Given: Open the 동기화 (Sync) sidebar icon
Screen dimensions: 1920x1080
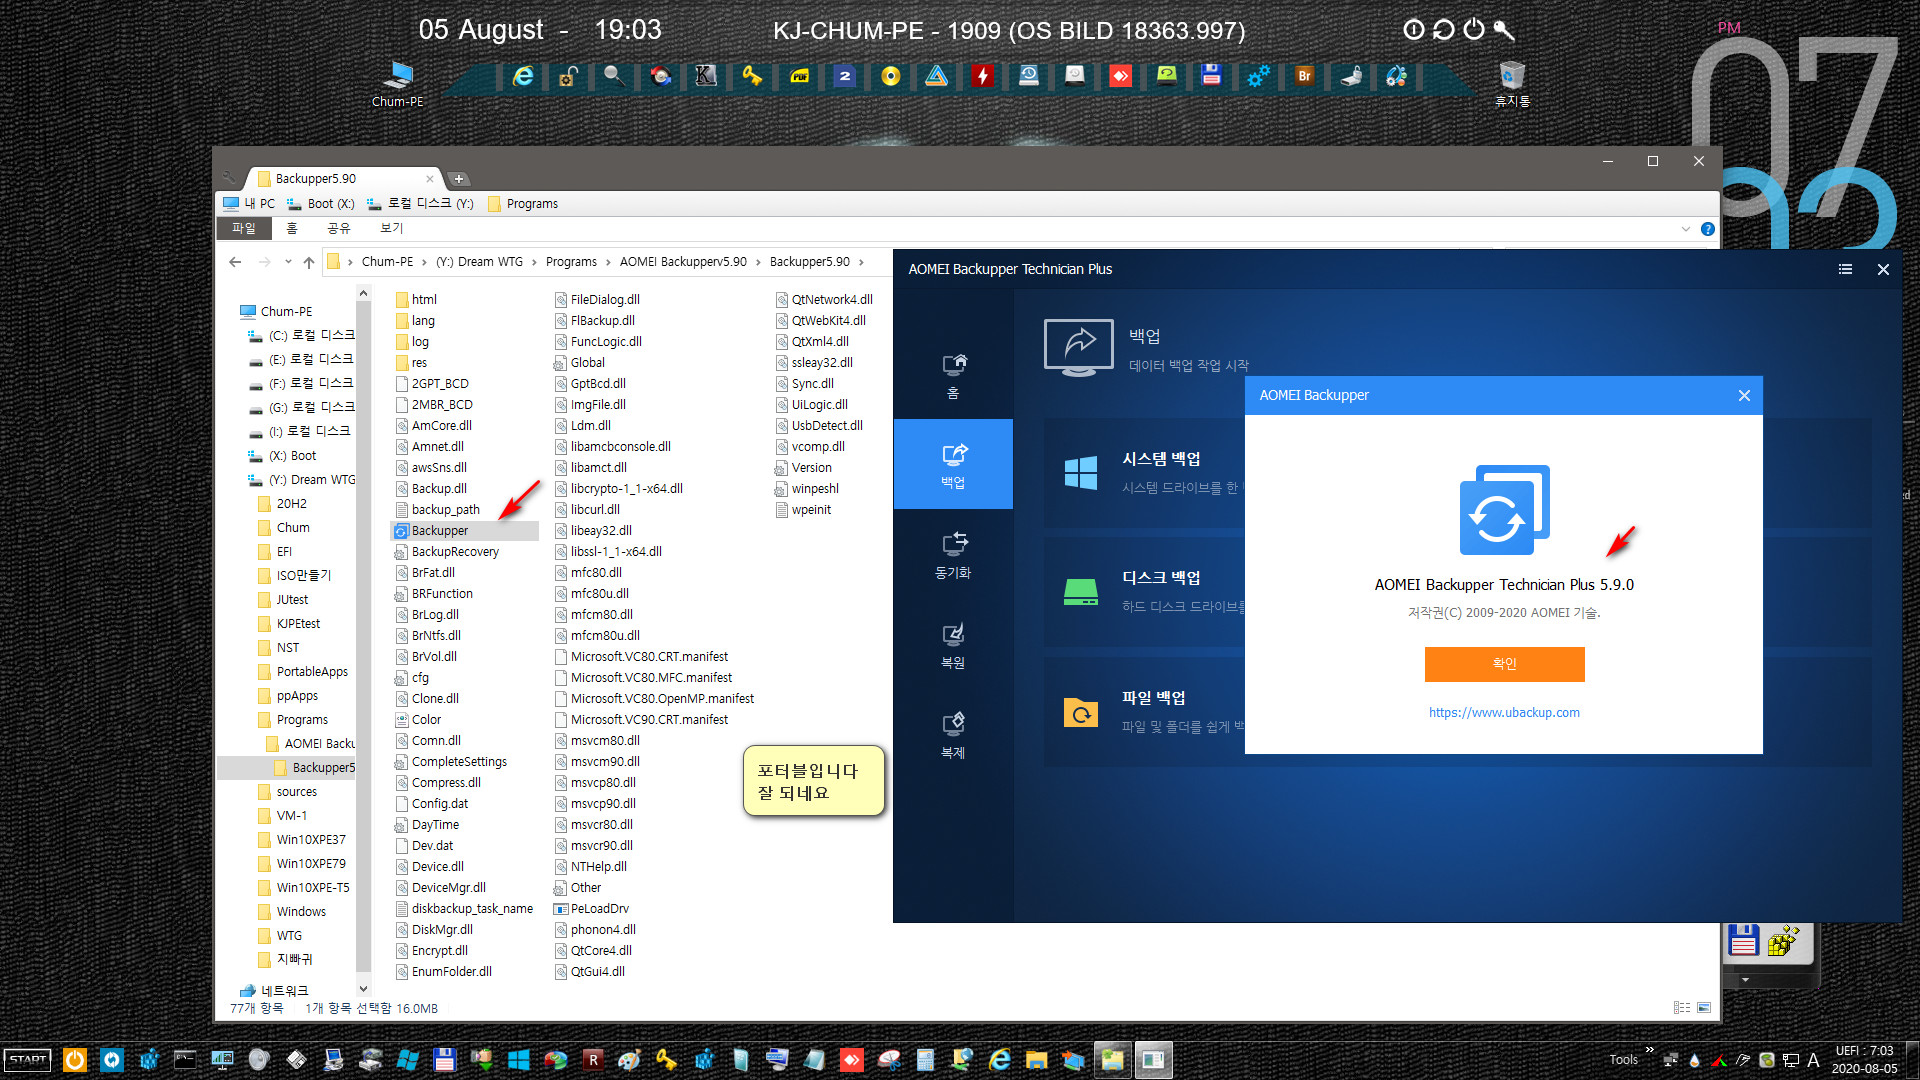Looking at the screenshot, I should pos(953,555).
